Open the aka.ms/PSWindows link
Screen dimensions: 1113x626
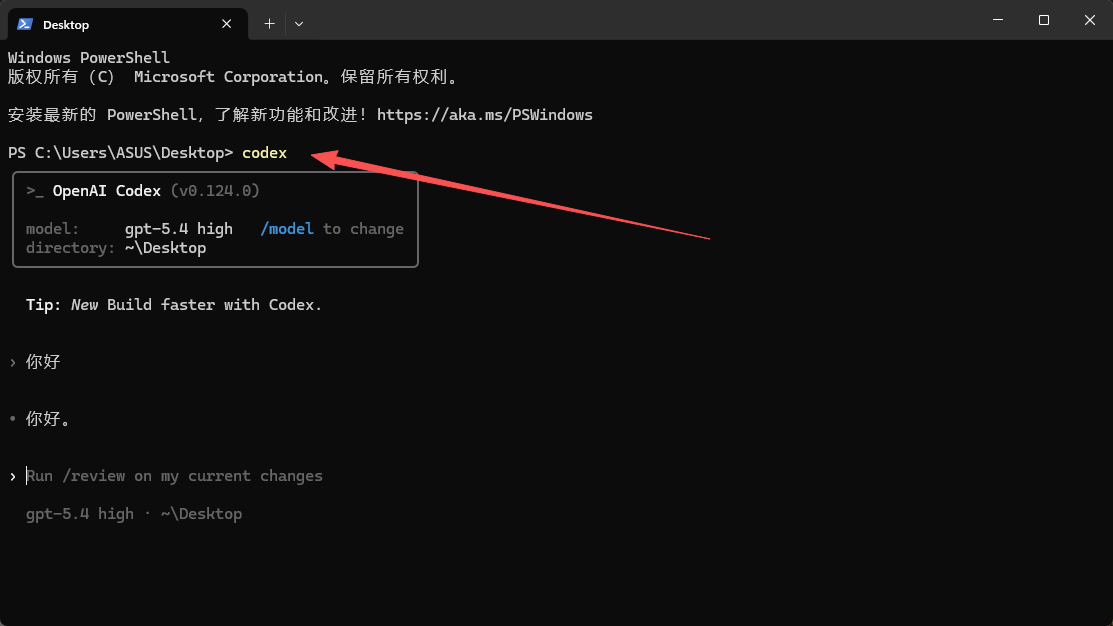click(484, 115)
